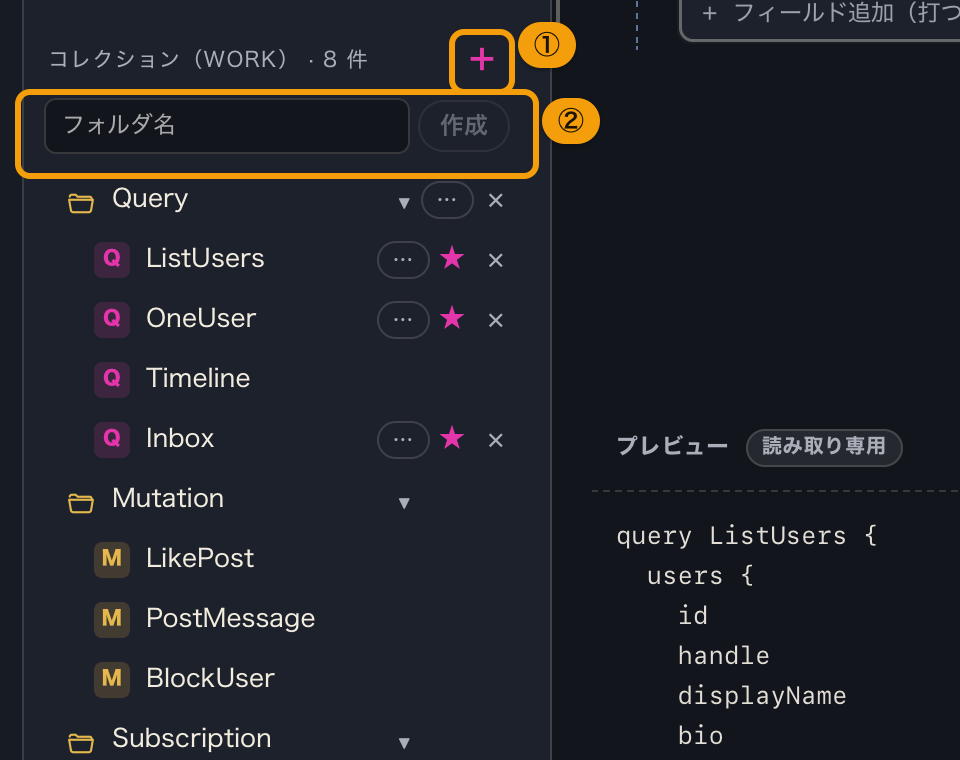This screenshot has height=760, width=960.
Task: Click the handle field in preview
Action: [724, 656]
